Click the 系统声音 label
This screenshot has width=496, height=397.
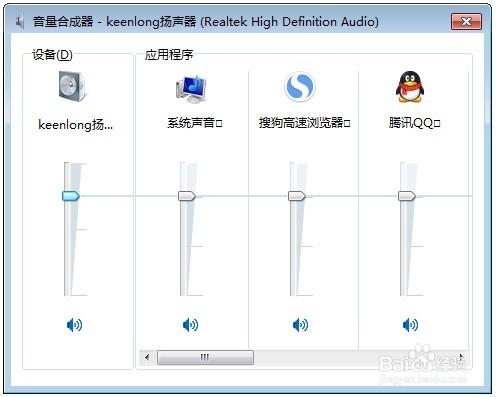pyautogui.click(x=195, y=123)
